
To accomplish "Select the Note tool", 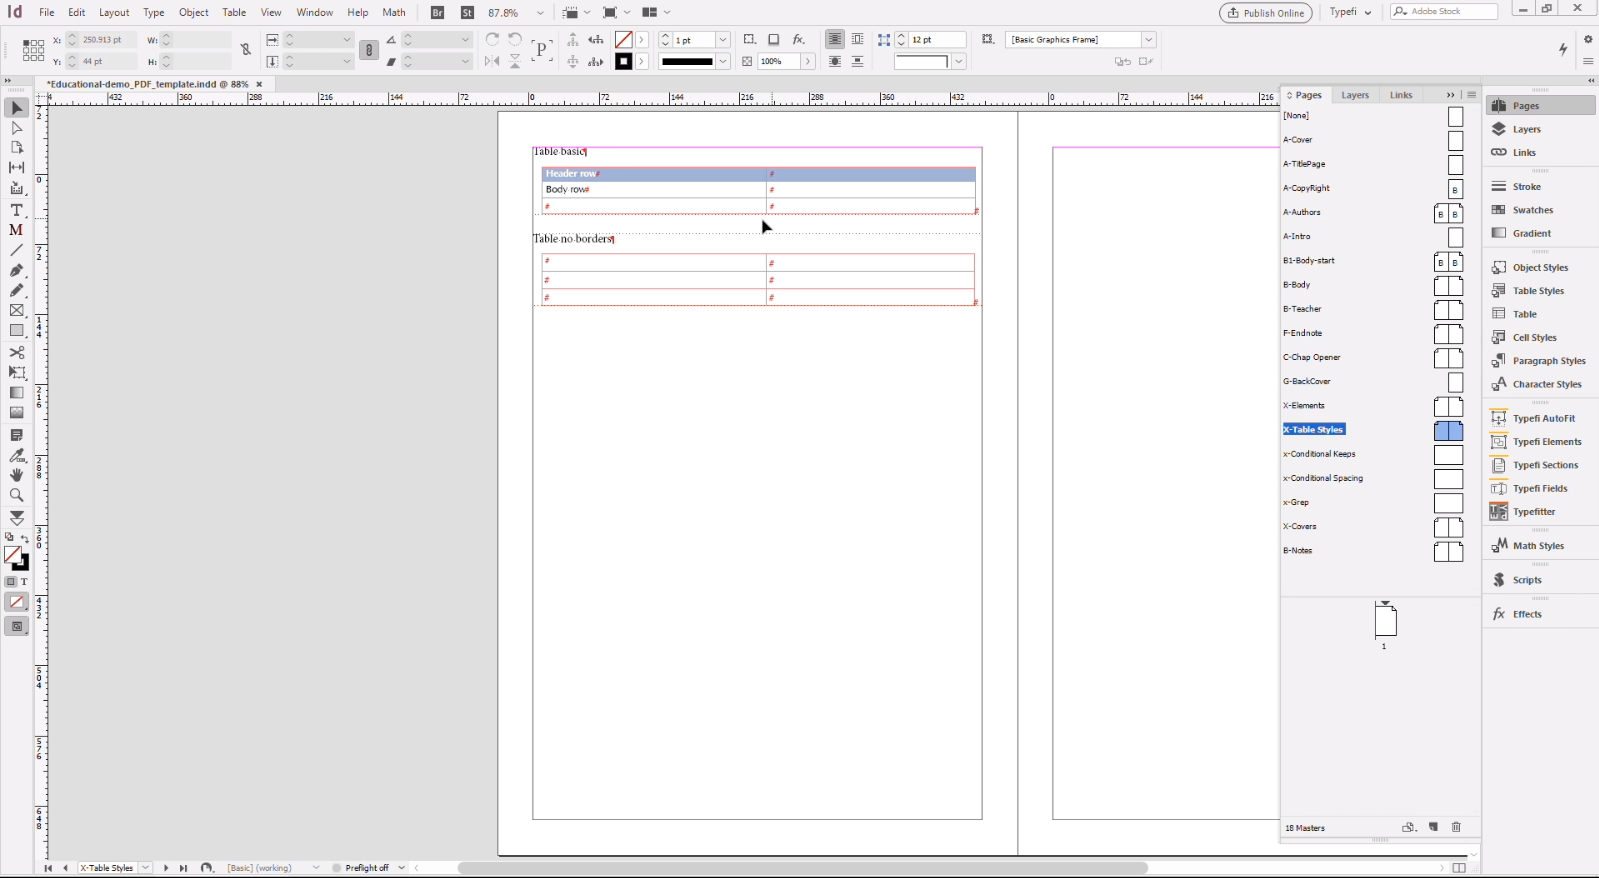I will click(x=16, y=435).
